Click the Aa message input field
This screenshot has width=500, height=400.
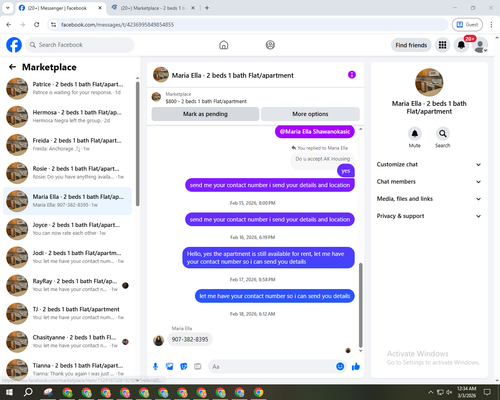coord(272,367)
